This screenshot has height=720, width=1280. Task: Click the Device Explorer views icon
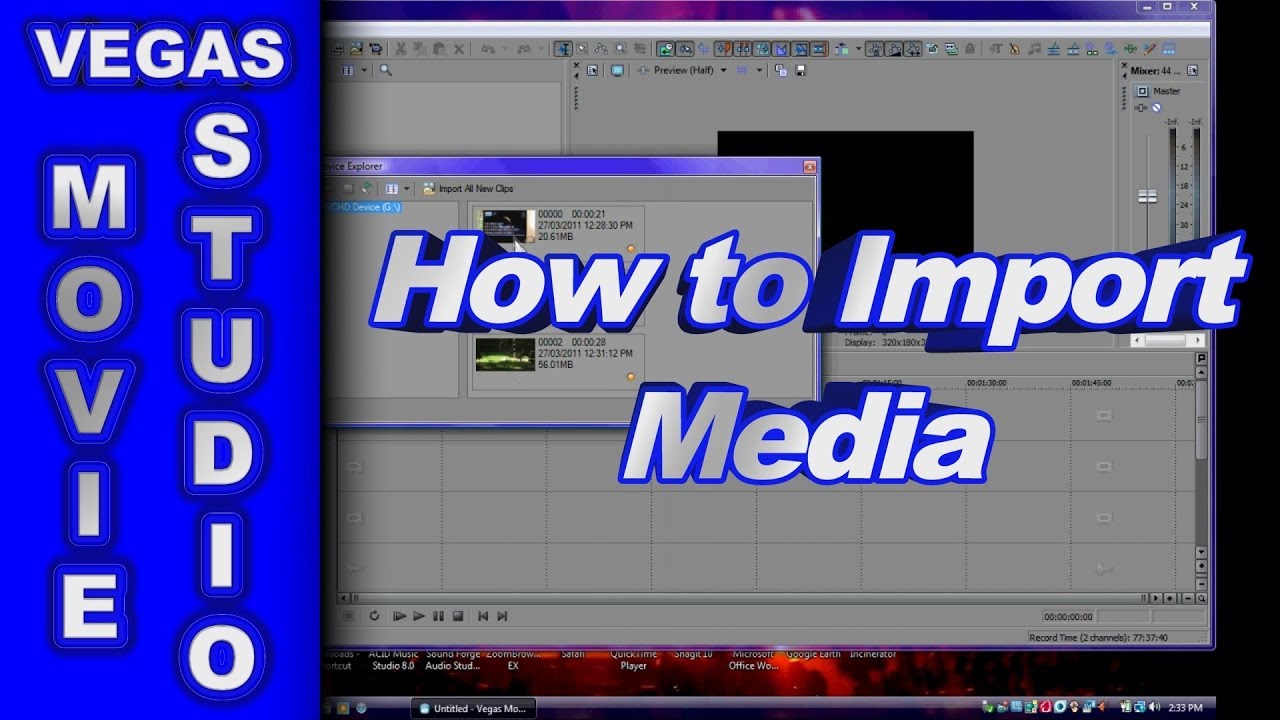[392, 189]
